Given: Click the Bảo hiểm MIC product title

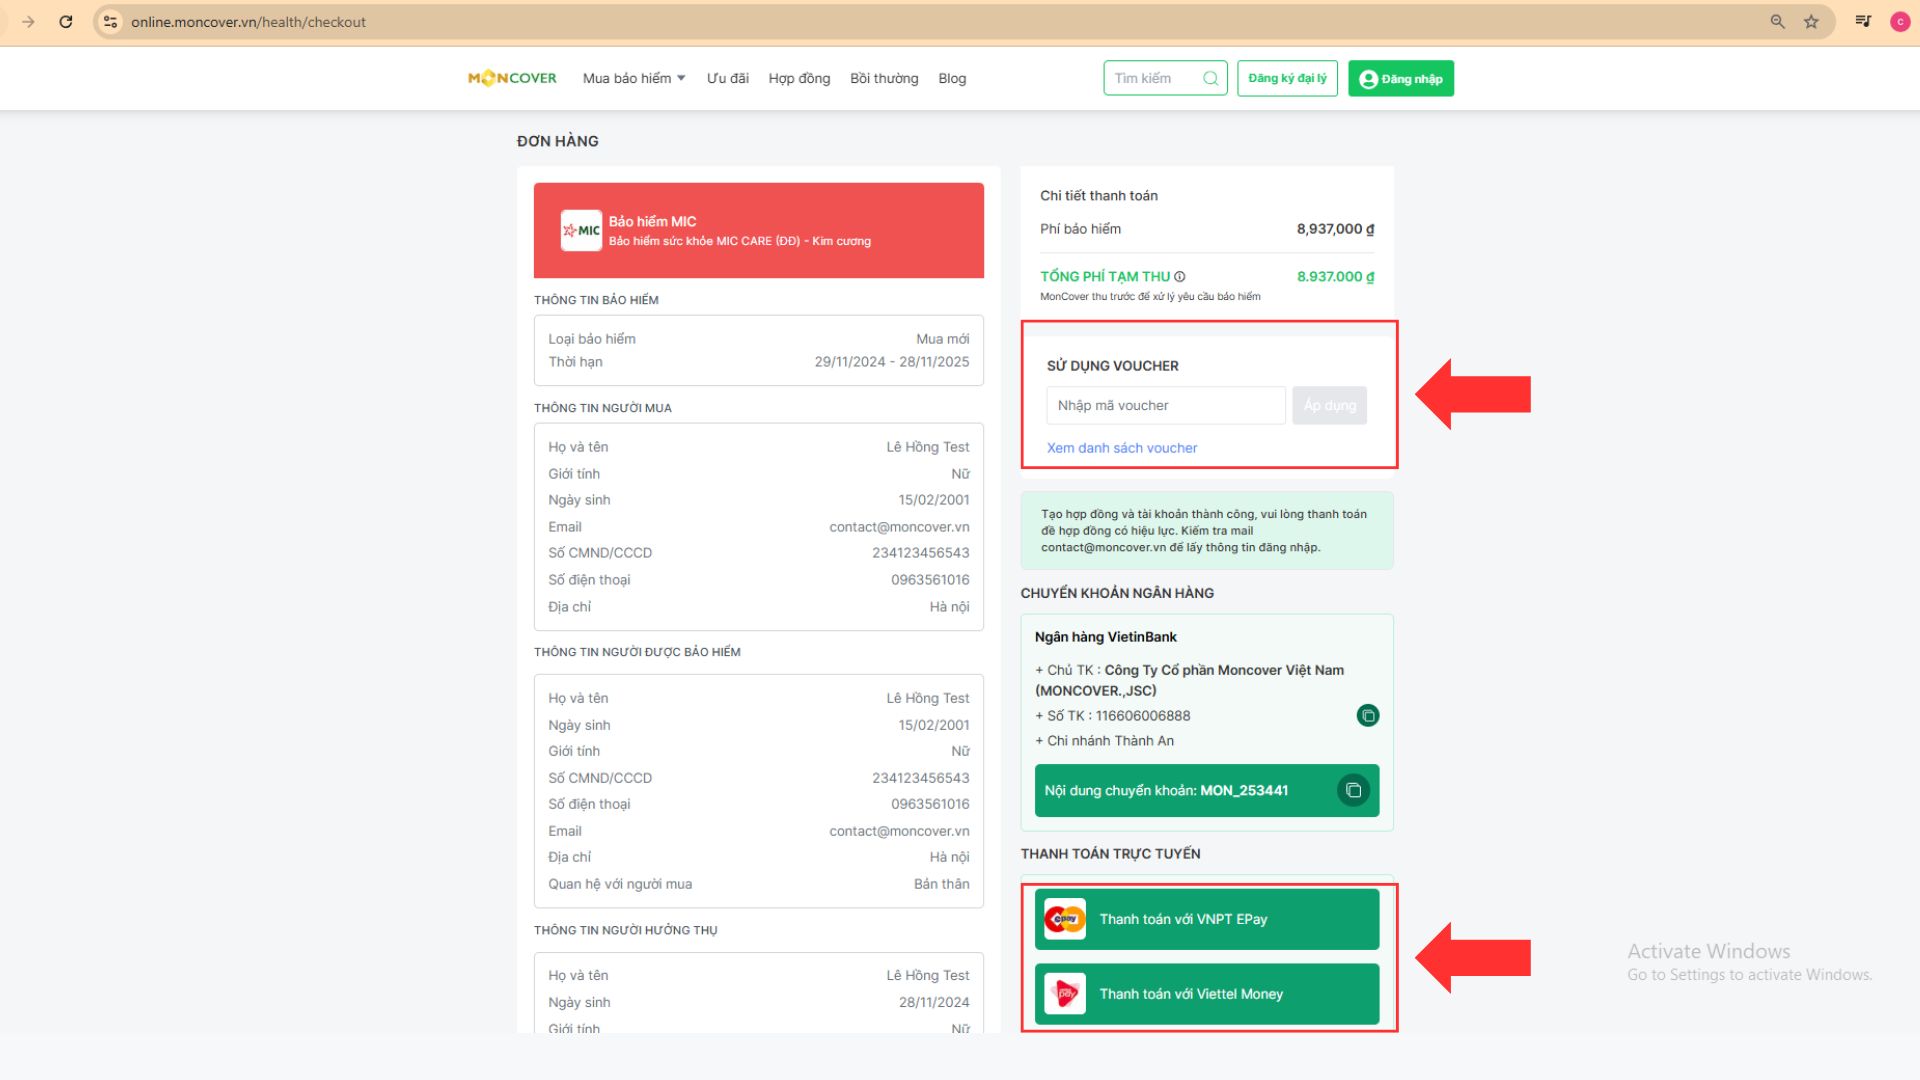Looking at the screenshot, I should [x=652, y=221].
